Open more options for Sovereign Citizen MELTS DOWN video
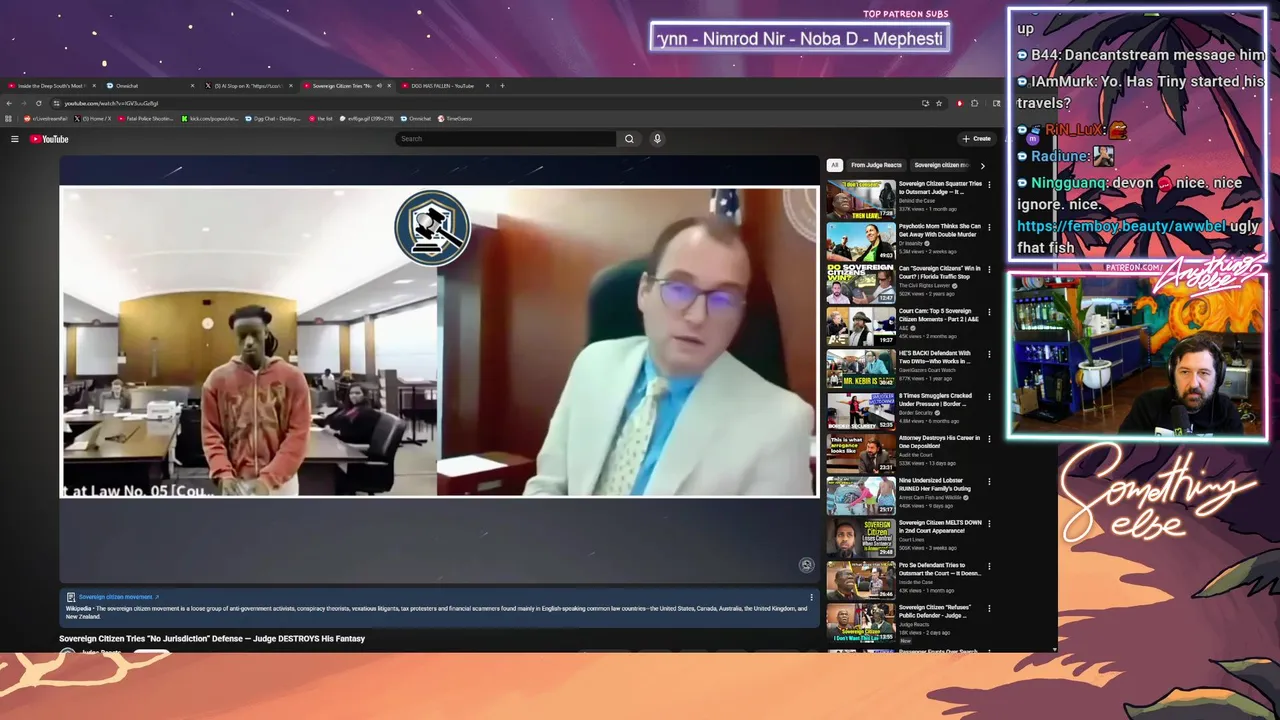This screenshot has height=720, width=1280. (989, 524)
